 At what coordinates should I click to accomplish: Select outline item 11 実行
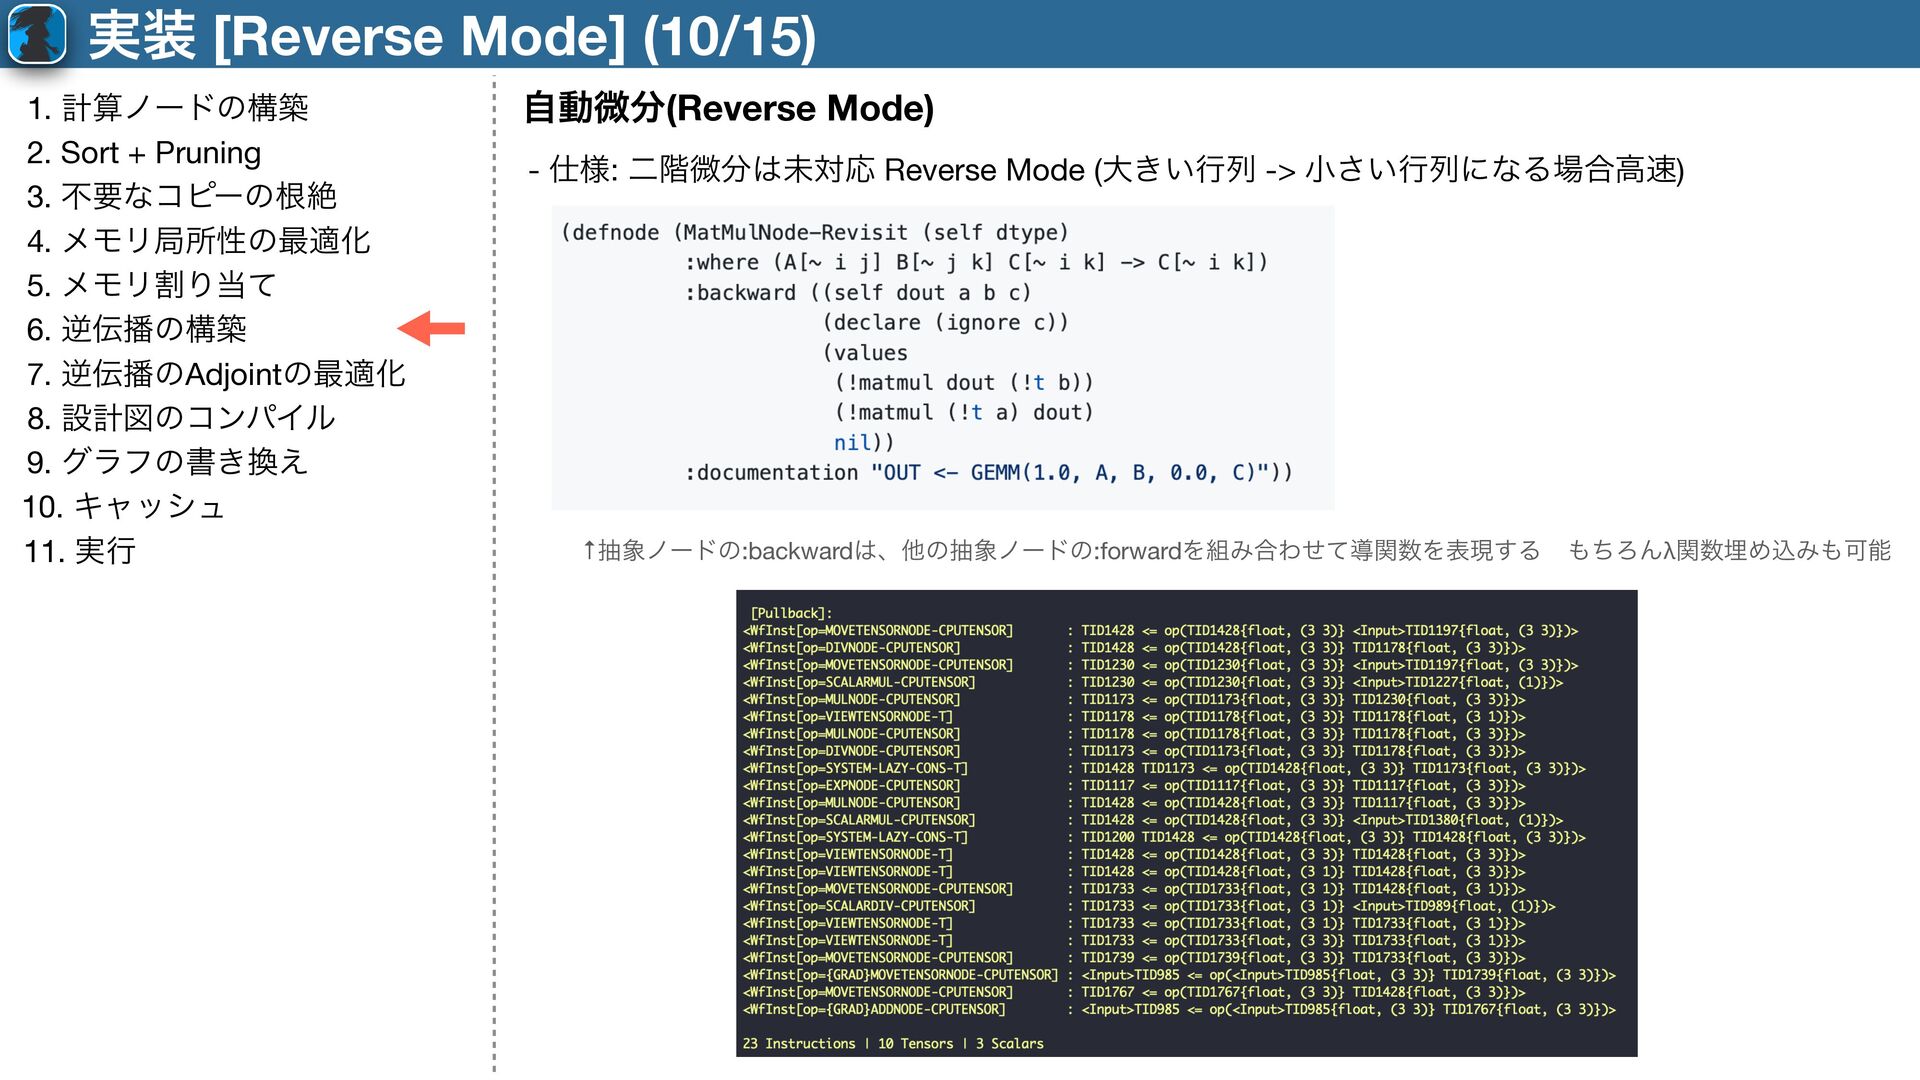[80, 551]
